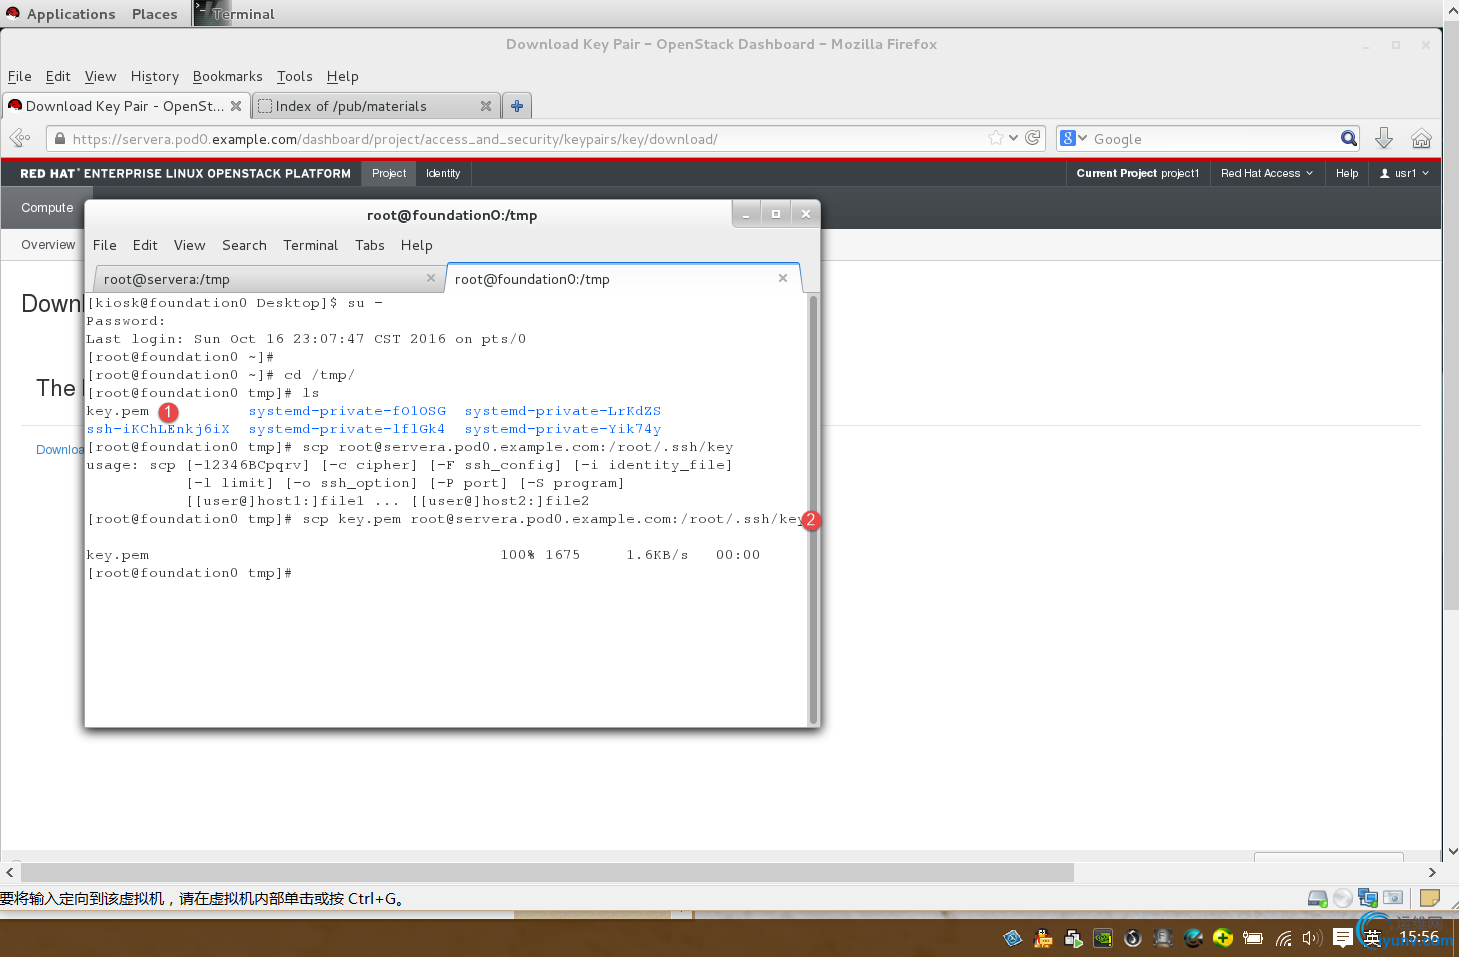
Task: Open the OpenStack Project dropdown
Action: coord(389,173)
